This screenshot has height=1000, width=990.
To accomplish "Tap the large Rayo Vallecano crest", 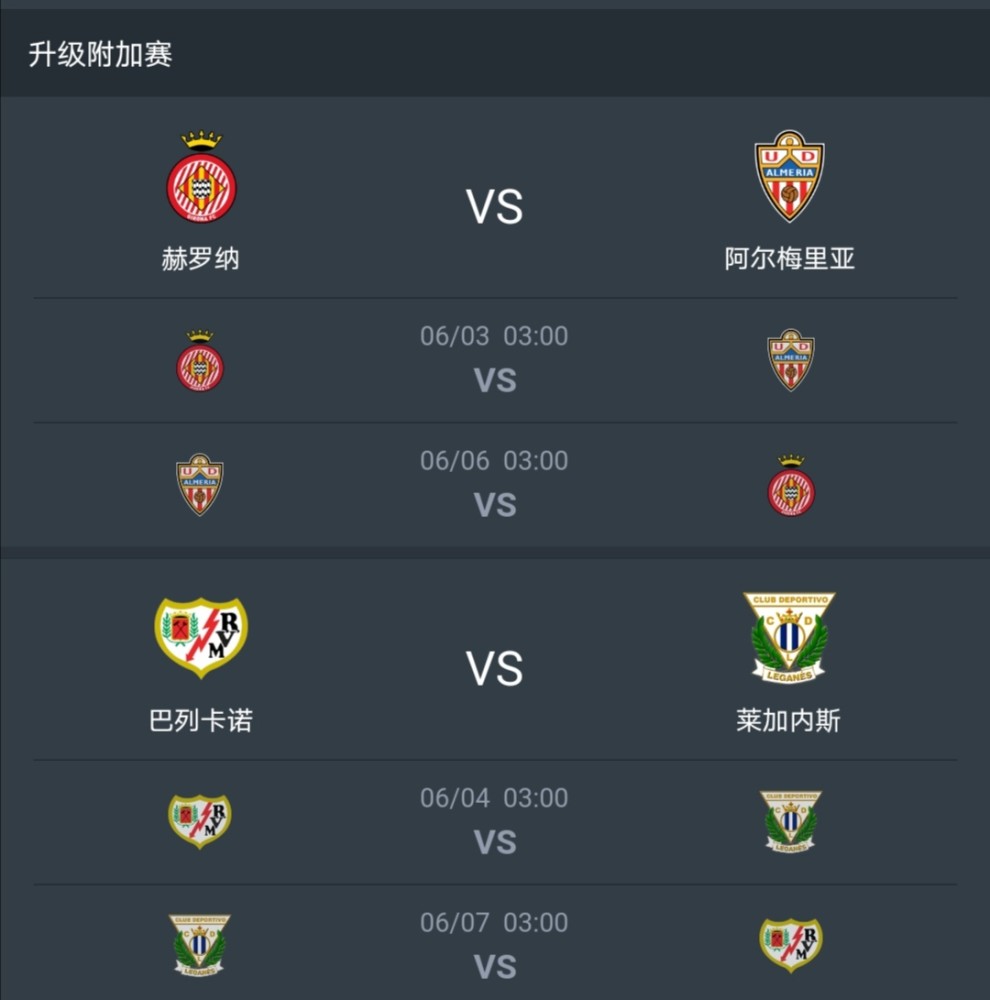I will (x=201, y=637).
